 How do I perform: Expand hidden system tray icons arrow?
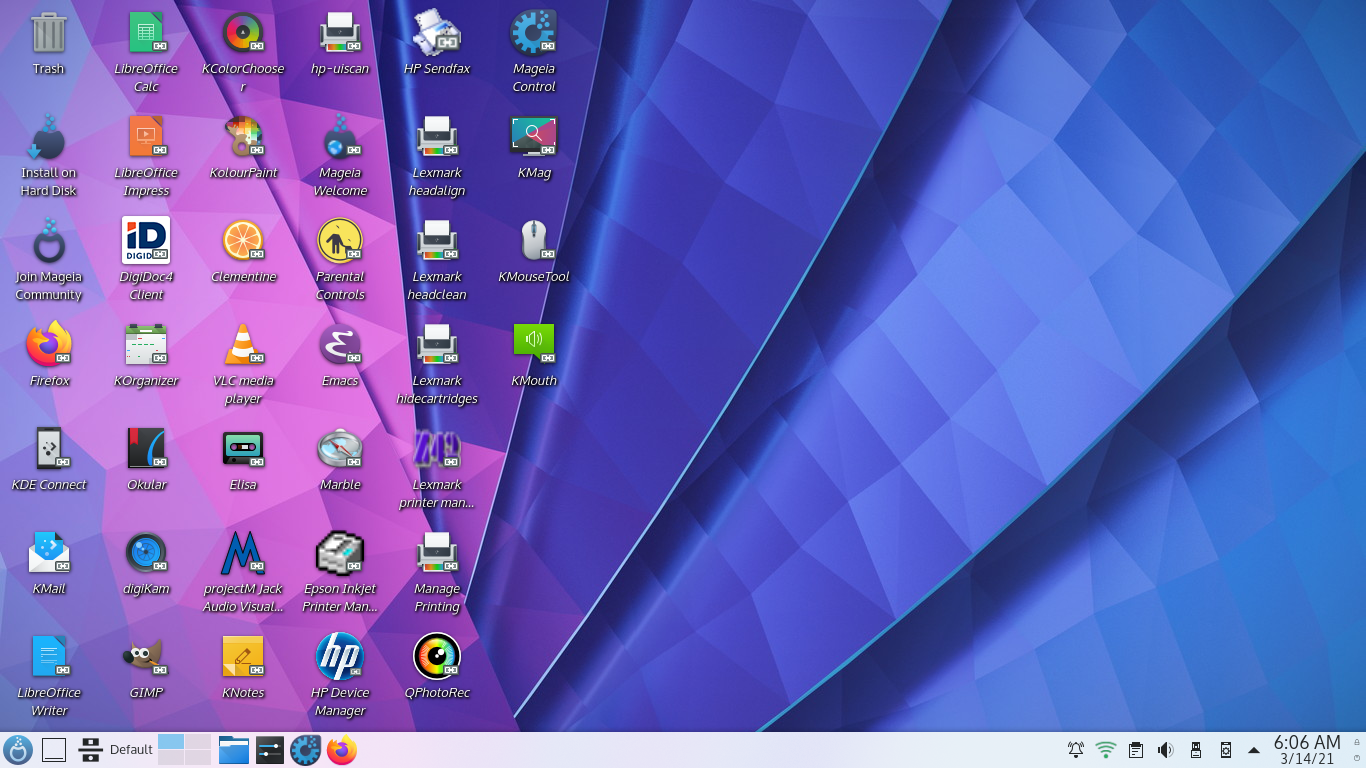[x=1254, y=750]
